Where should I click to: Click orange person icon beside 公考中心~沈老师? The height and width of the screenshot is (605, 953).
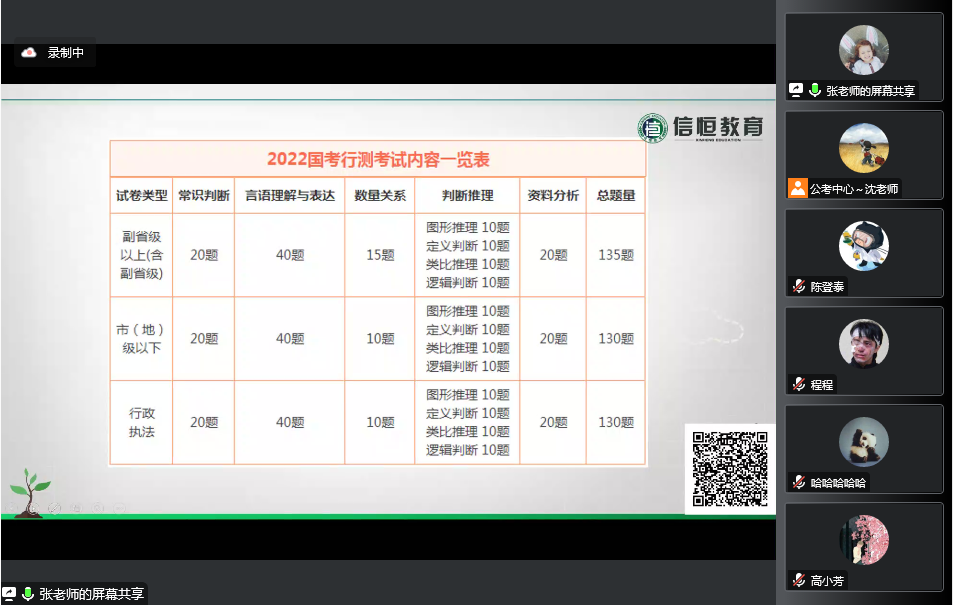(x=797, y=188)
